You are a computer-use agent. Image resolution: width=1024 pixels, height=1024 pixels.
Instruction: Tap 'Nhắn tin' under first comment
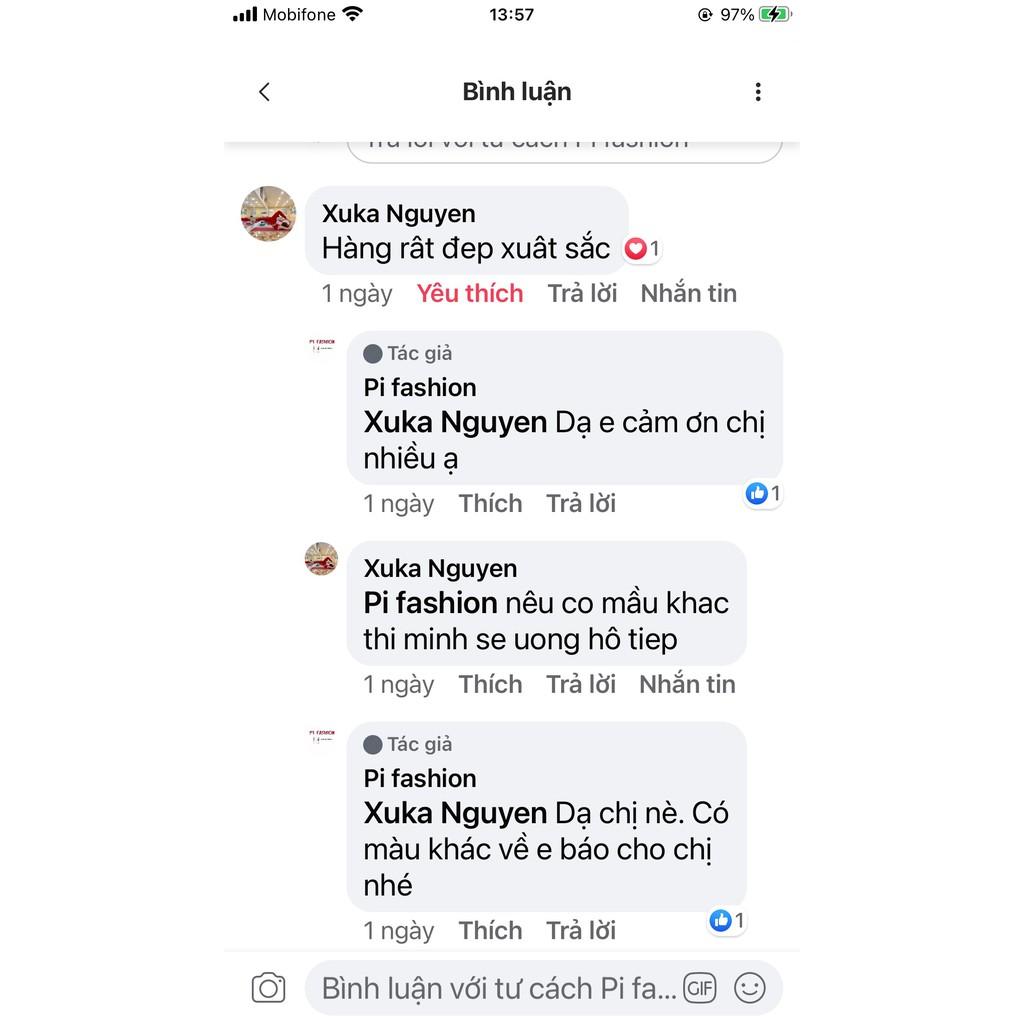688,293
